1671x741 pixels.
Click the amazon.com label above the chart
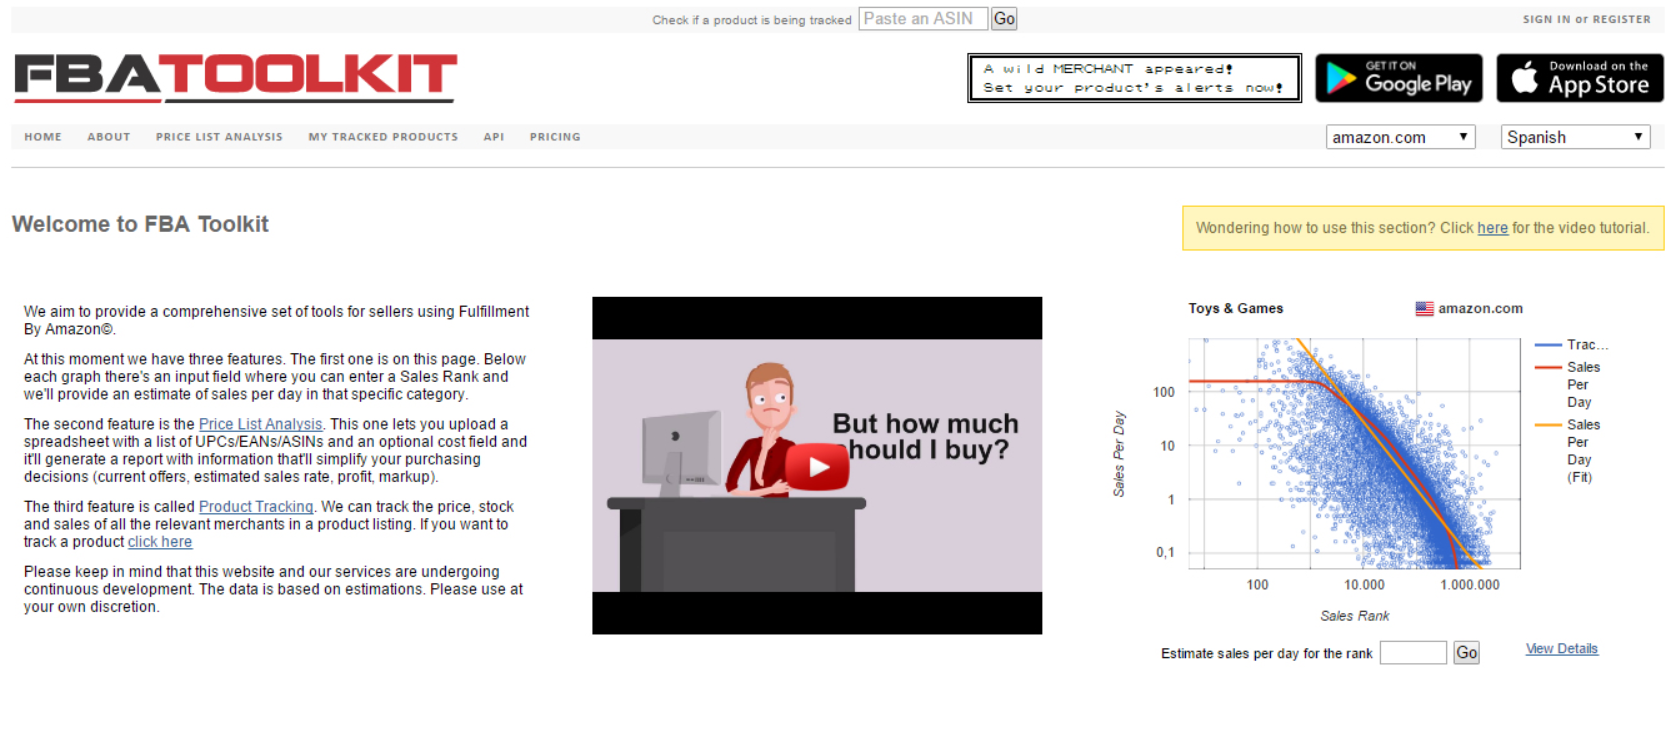click(x=1480, y=309)
